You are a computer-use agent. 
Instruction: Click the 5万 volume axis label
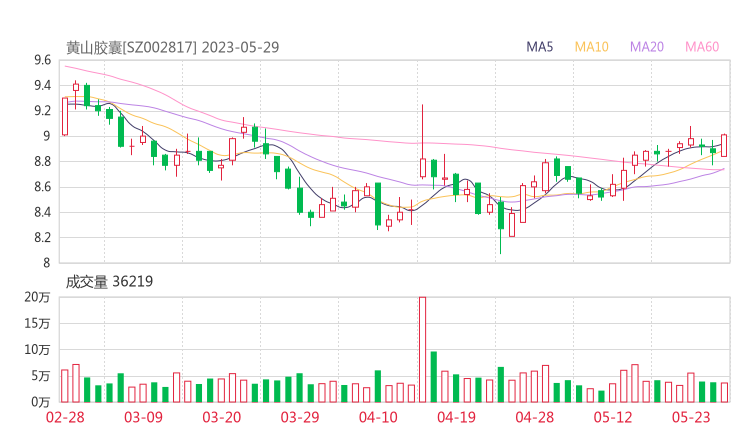[41, 376]
